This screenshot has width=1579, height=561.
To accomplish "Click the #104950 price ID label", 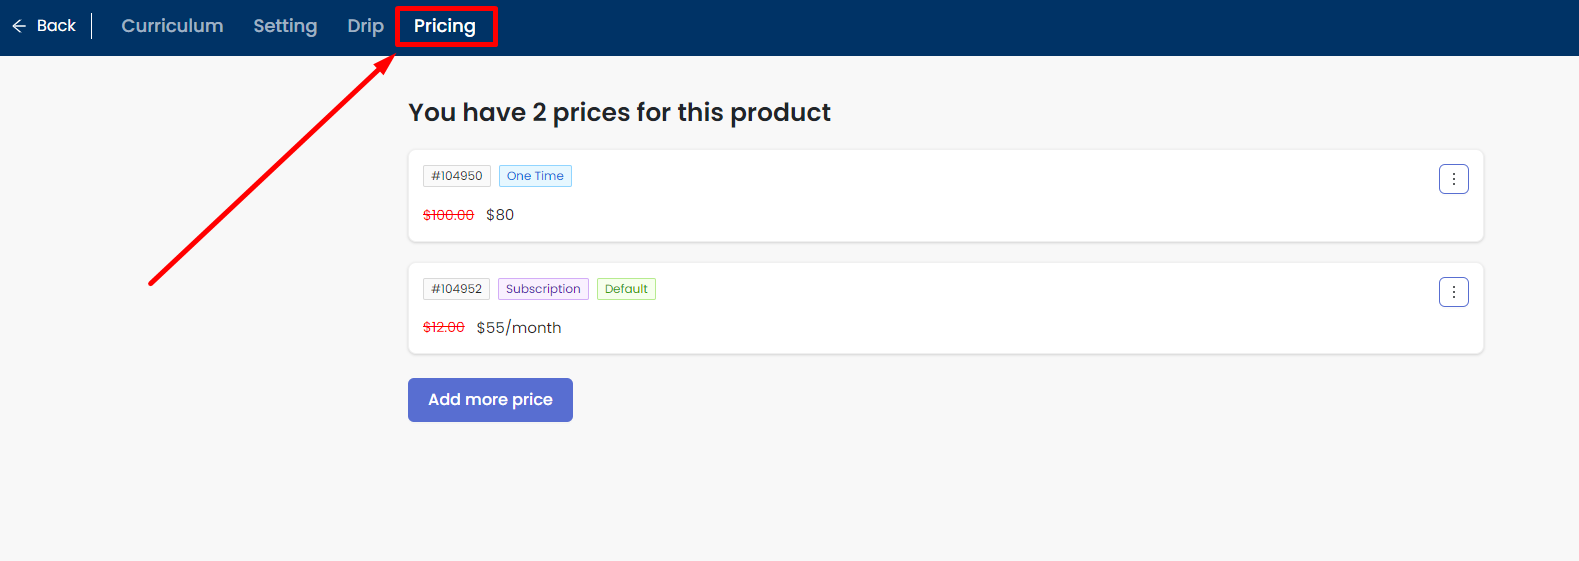I will tap(457, 176).
